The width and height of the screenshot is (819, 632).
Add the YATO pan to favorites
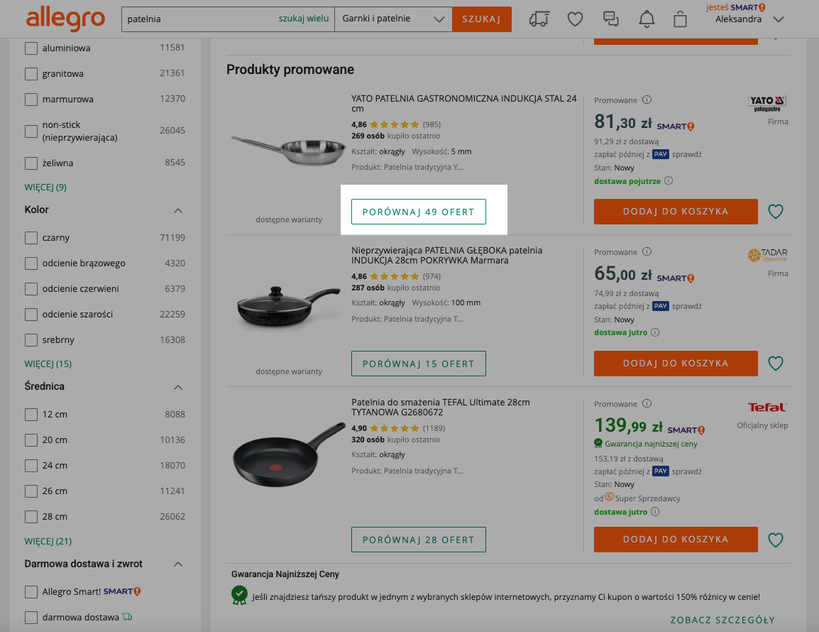point(776,212)
